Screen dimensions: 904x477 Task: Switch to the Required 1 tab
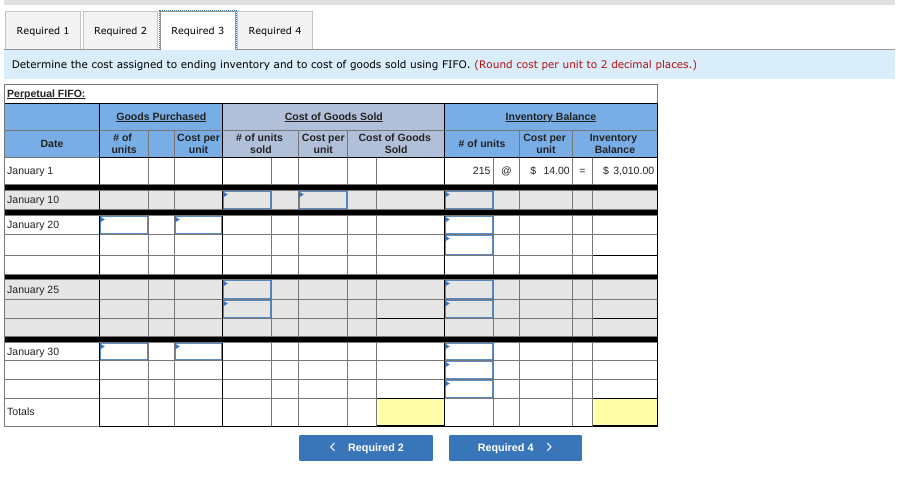tap(43, 31)
